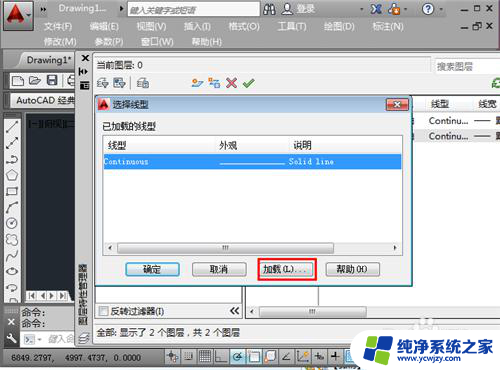The height and width of the screenshot is (370, 500).
Task: Select the Polygon draw tool
Action: tap(12, 175)
